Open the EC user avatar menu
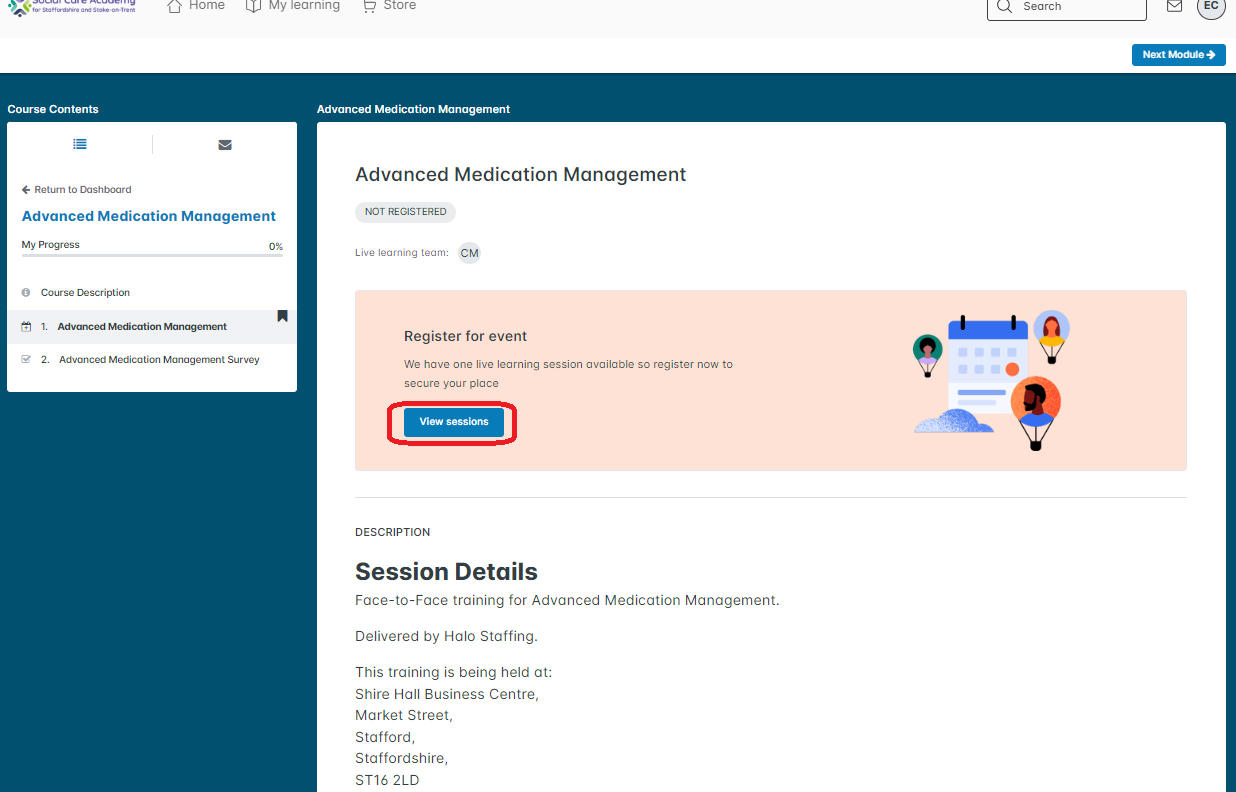Image resolution: width=1236 pixels, height=792 pixels. 1211,6
